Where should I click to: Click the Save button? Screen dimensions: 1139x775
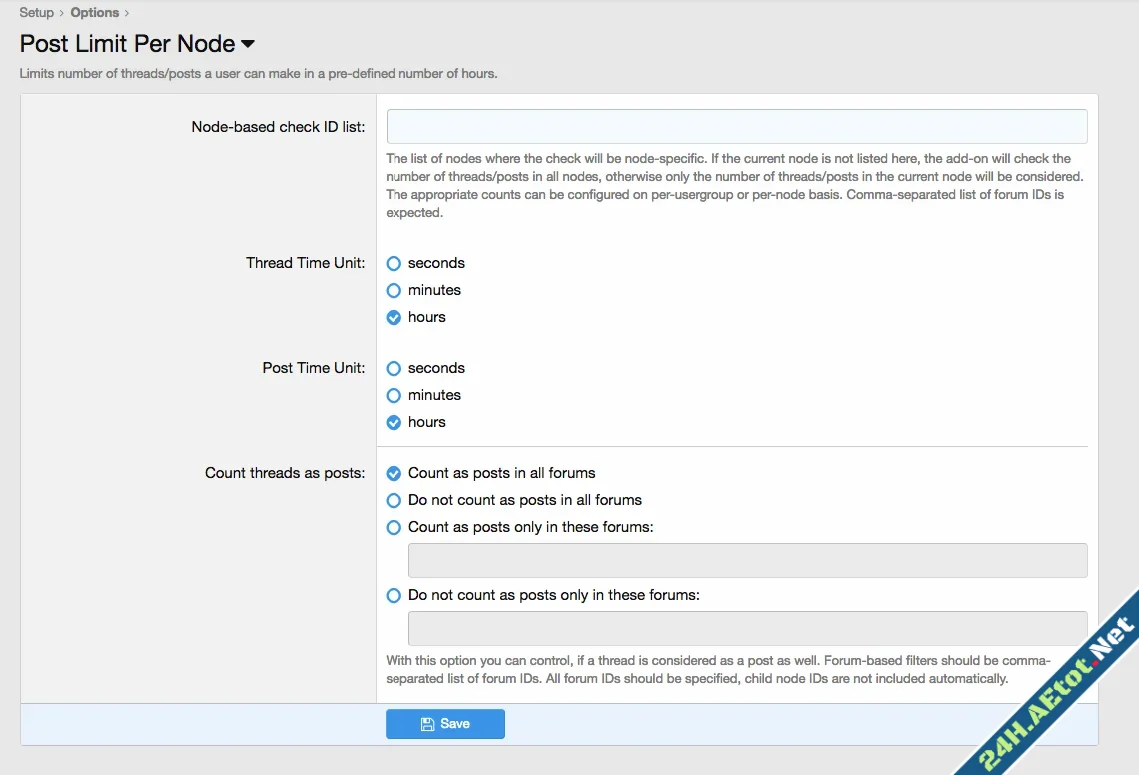point(445,723)
